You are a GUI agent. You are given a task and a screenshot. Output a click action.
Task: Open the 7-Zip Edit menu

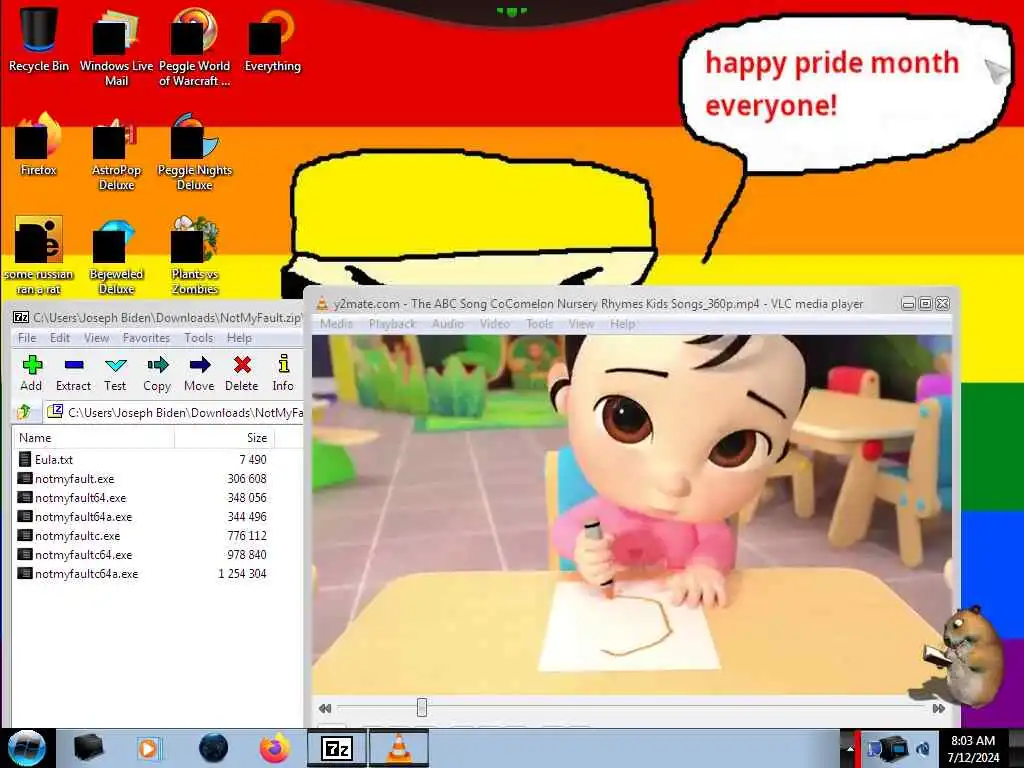[59, 338]
